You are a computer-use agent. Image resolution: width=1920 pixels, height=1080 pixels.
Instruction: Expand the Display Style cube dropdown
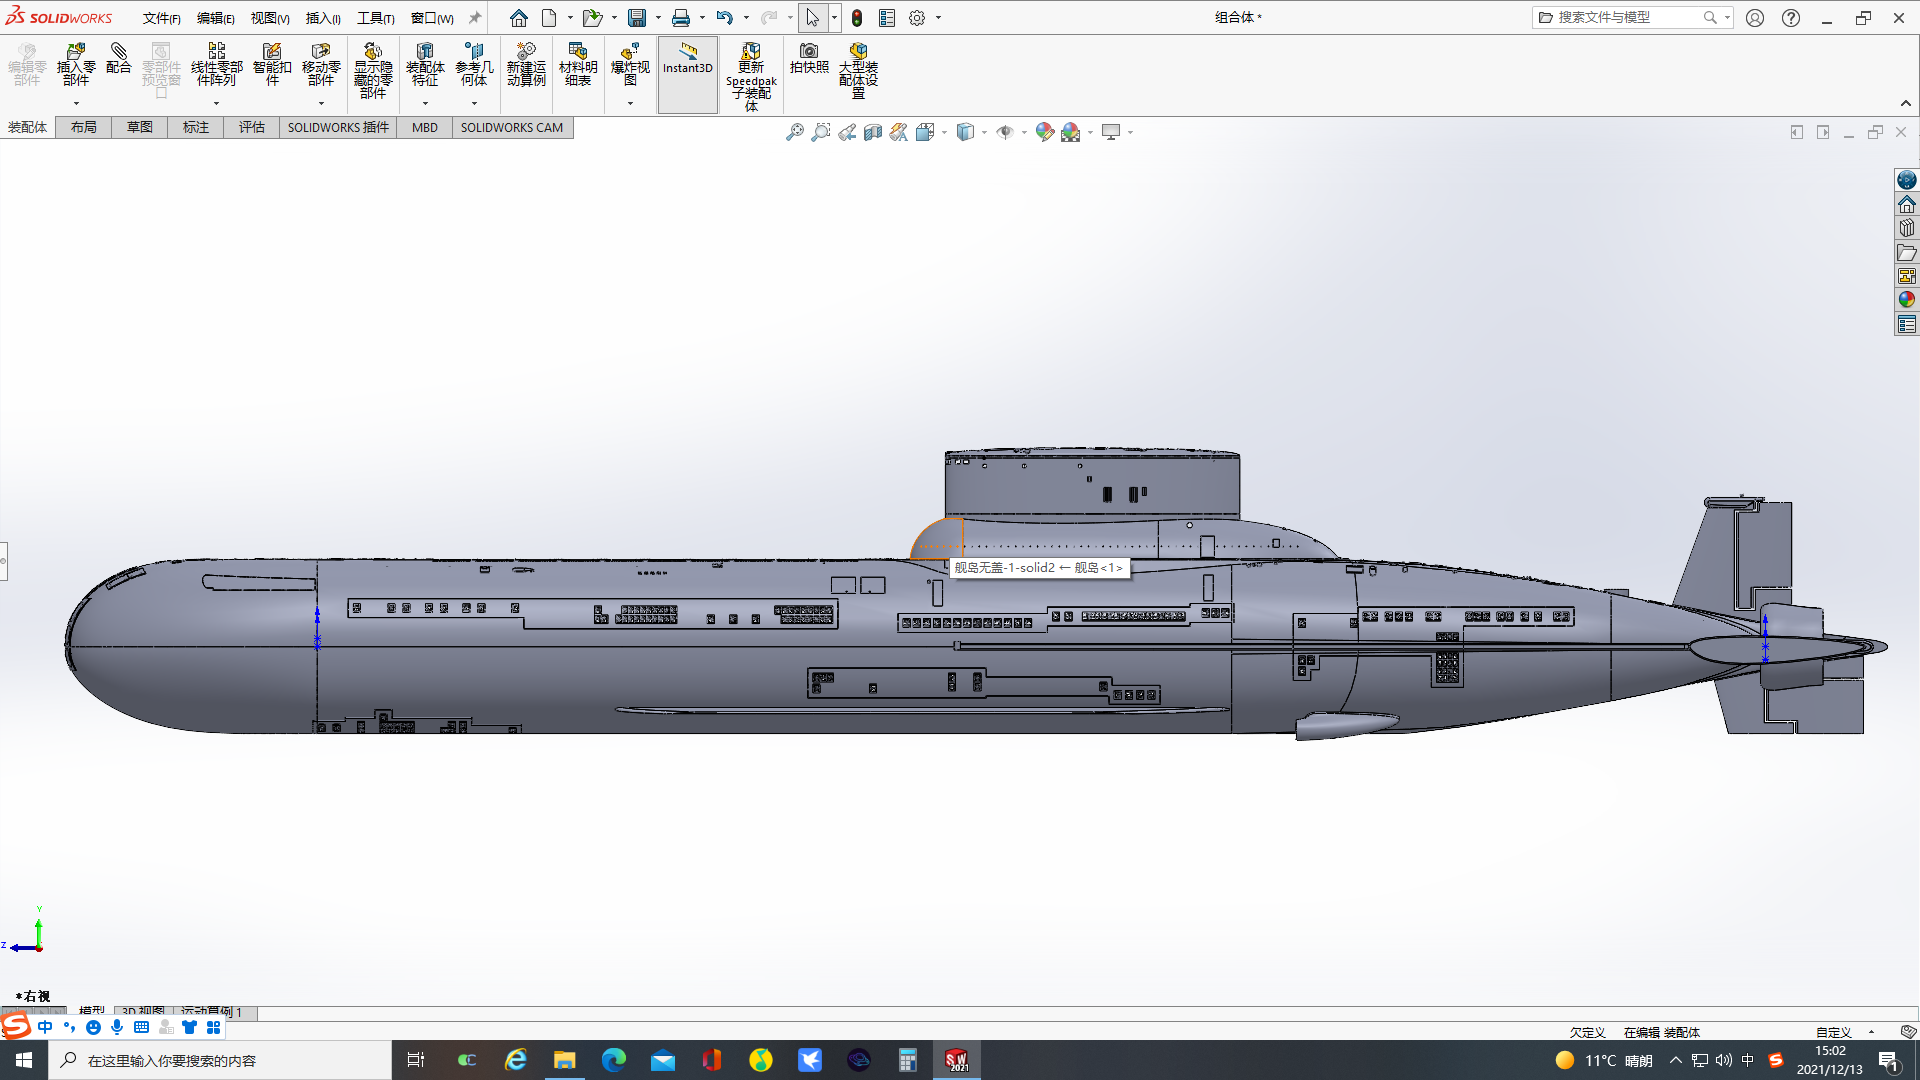(984, 132)
